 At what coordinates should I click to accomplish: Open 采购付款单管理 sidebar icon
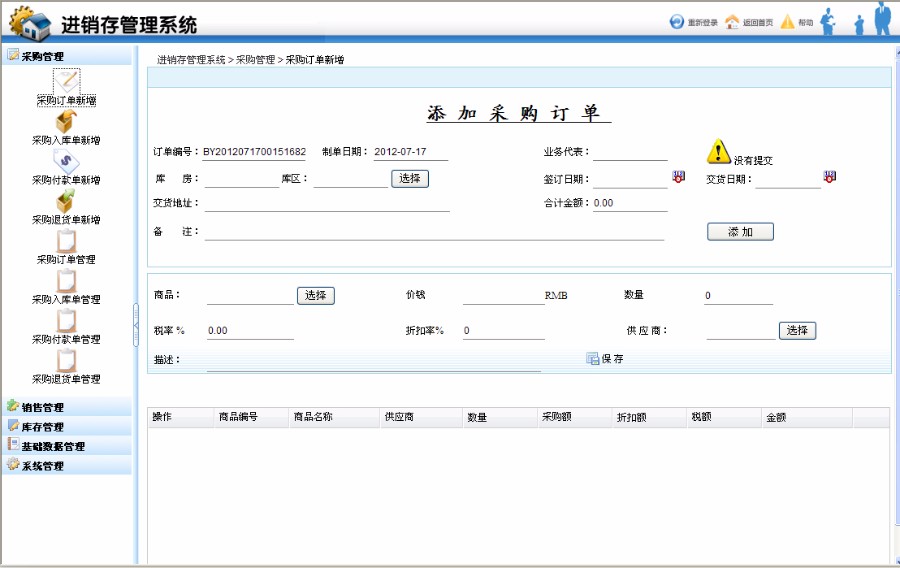[67, 321]
